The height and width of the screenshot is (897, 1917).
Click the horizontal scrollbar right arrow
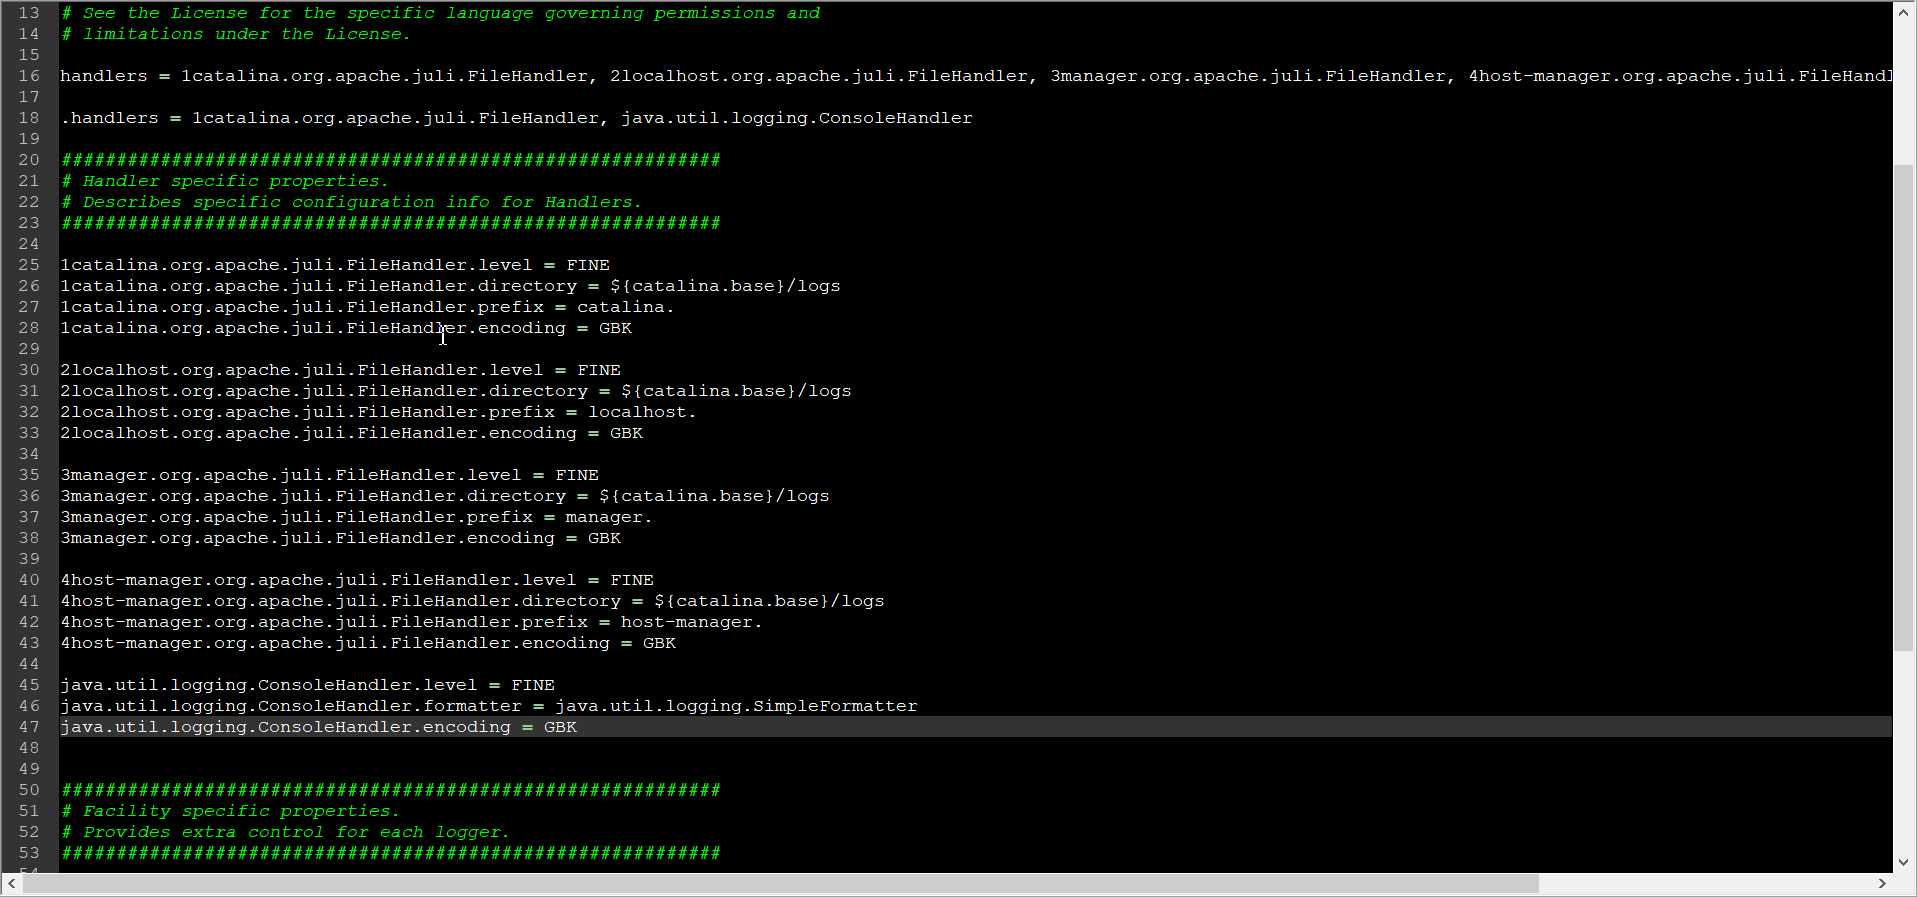[1881, 884]
